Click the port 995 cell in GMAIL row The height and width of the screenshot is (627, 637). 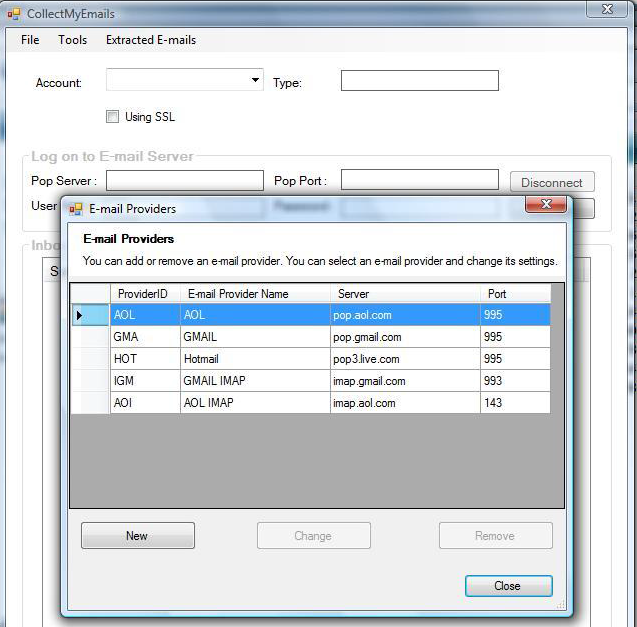[x=515, y=337]
